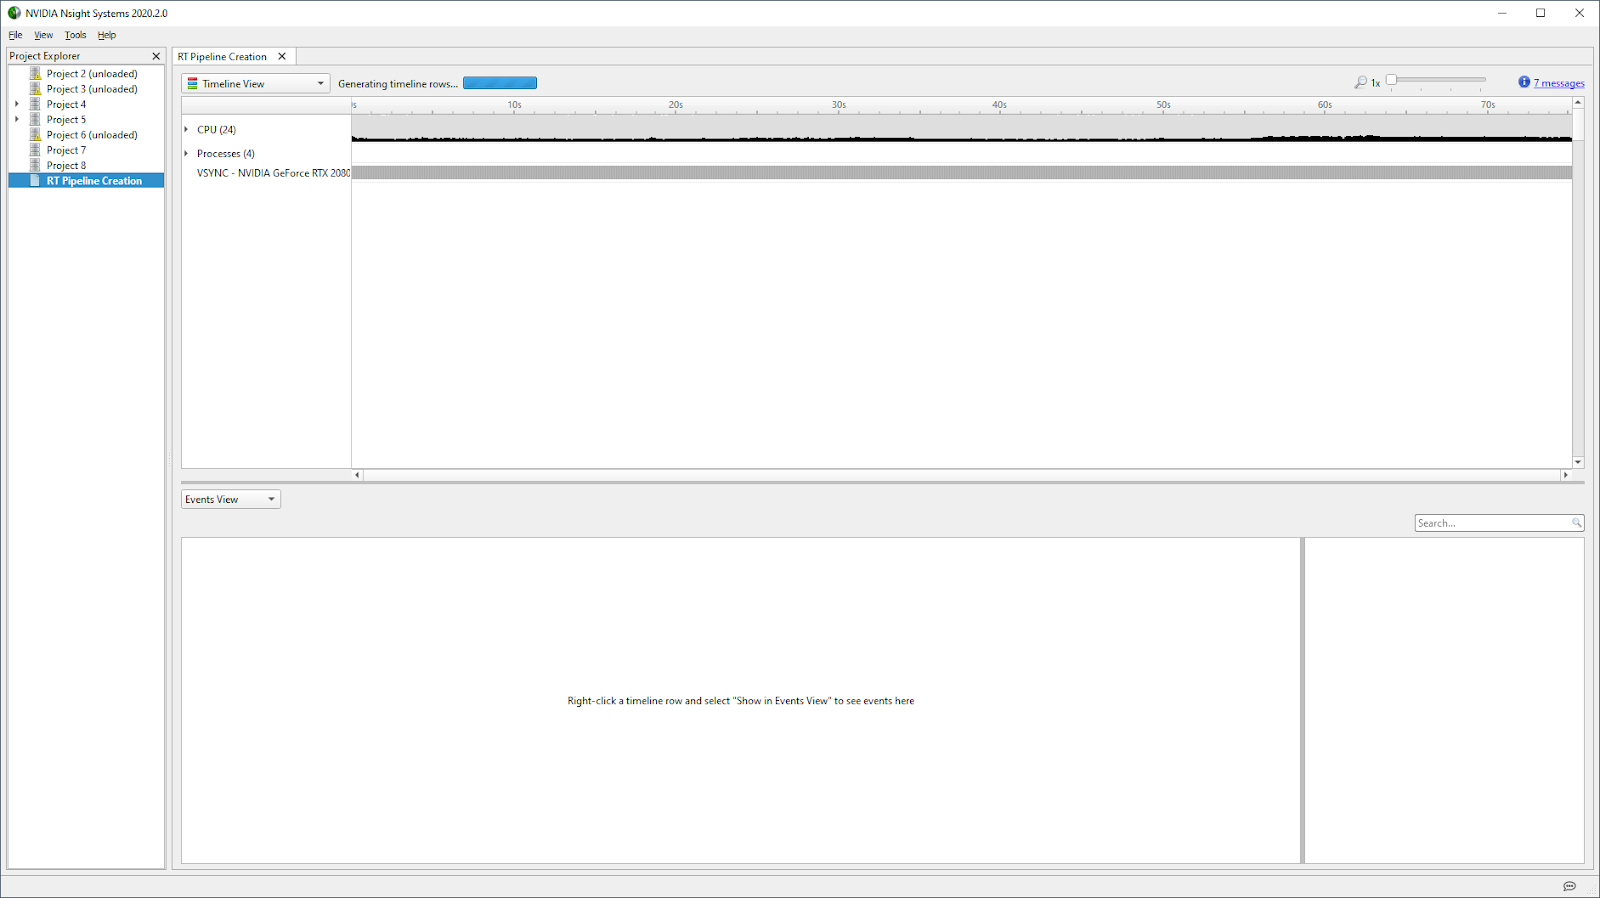Expand the CPU (24) timeline row
This screenshot has width=1600, height=898.
(187, 129)
